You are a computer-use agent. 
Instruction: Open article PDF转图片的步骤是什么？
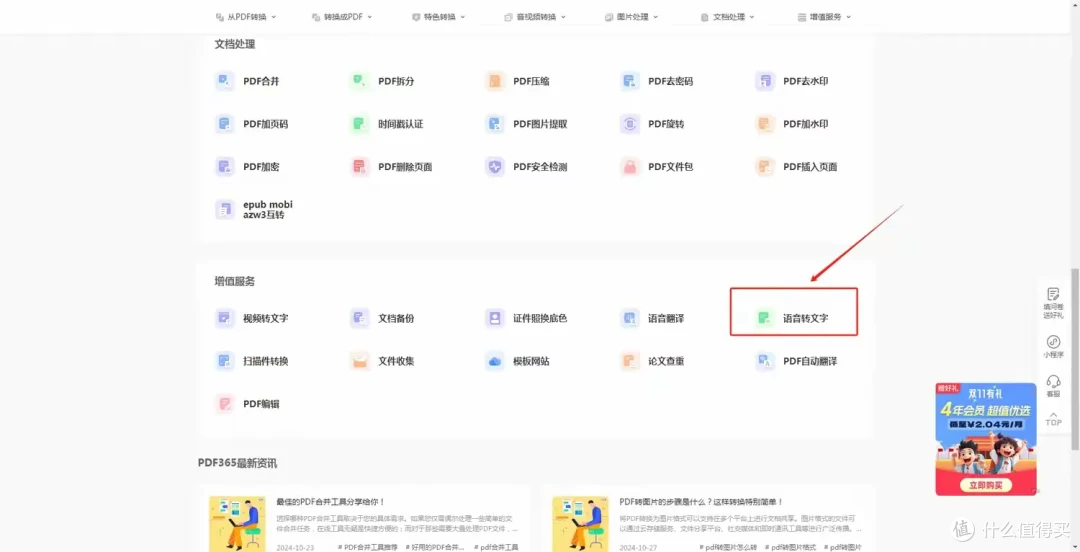pos(701,502)
